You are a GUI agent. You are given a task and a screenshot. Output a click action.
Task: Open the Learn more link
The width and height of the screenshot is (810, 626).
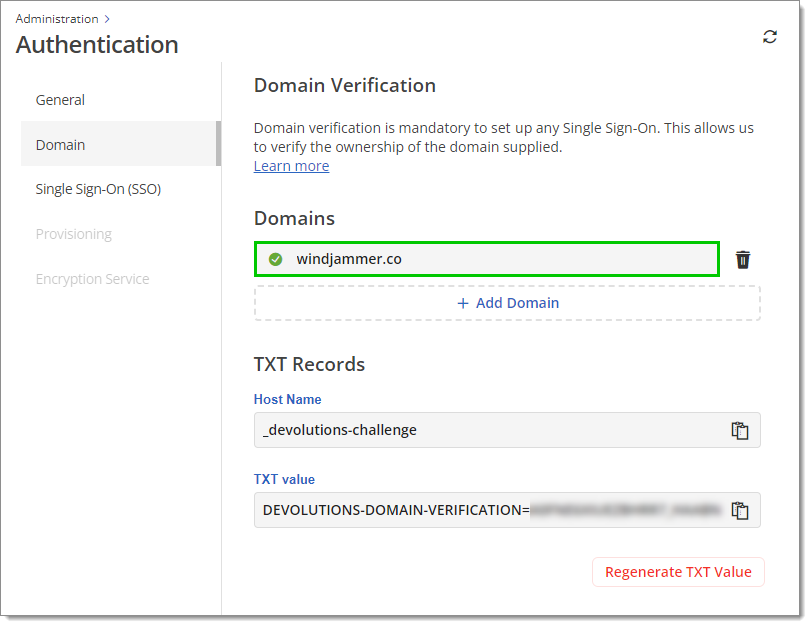pos(291,166)
